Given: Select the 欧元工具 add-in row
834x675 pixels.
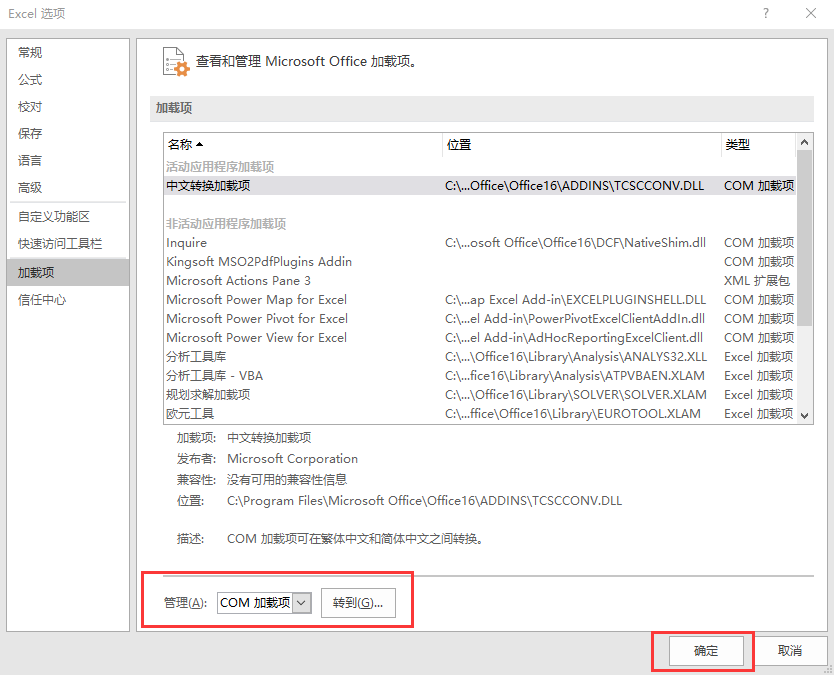Looking at the screenshot, I should pyautogui.click(x=480, y=413).
